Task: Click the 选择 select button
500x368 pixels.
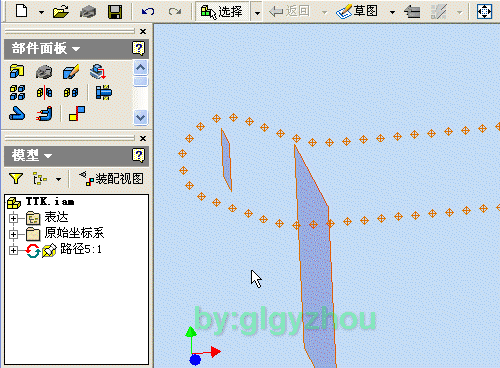Action: (x=222, y=12)
